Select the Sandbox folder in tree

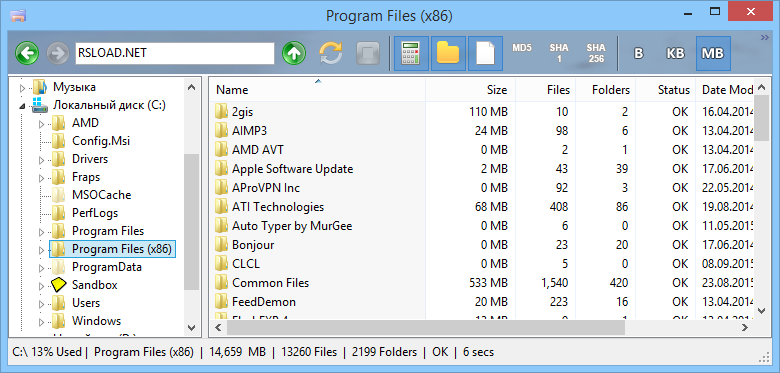coord(95,285)
